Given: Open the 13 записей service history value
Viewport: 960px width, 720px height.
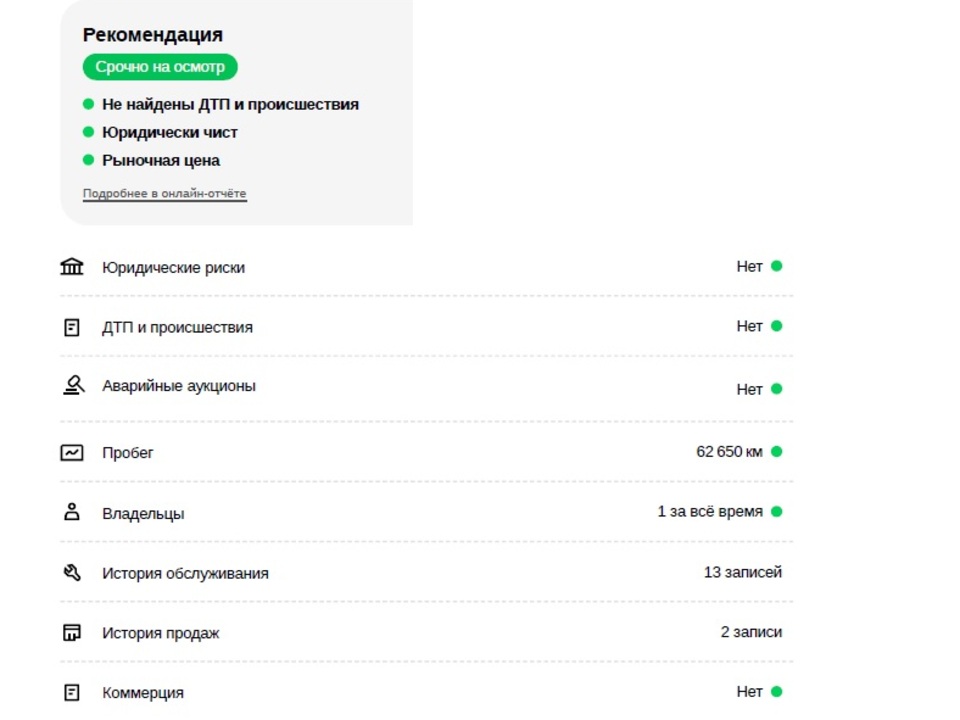Looking at the screenshot, I should point(743,572).
